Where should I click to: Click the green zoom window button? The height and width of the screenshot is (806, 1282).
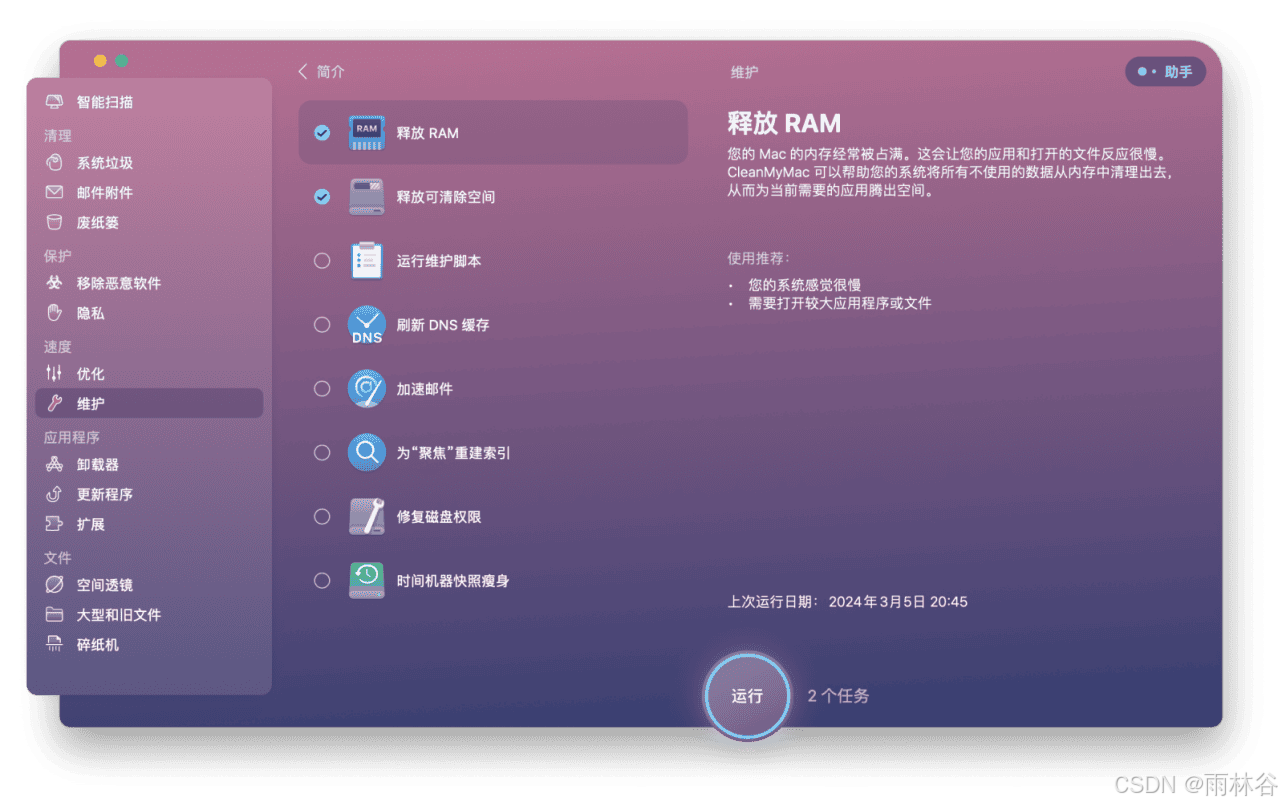pyautogui.click(x=121, y=61)
